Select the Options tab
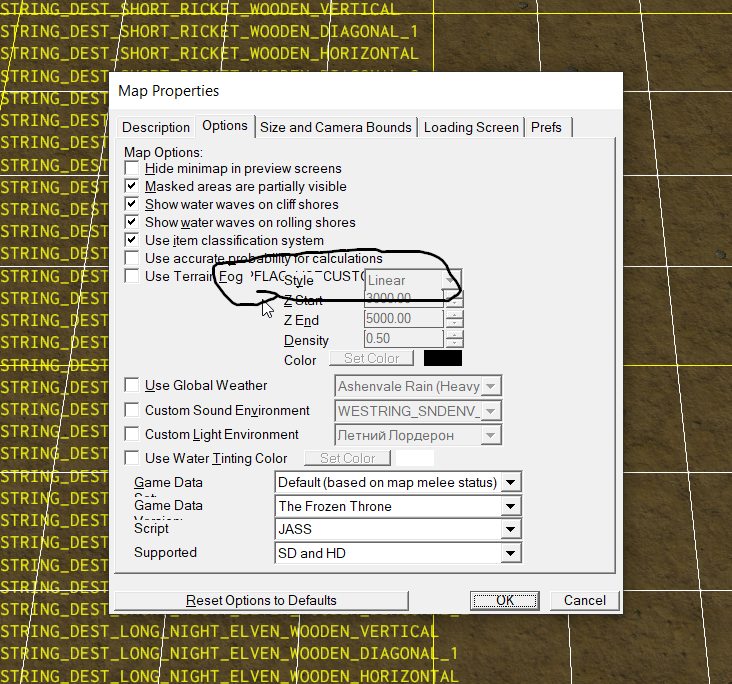The width and height of the screenshot is (732, 684). [x=225, y=126]
